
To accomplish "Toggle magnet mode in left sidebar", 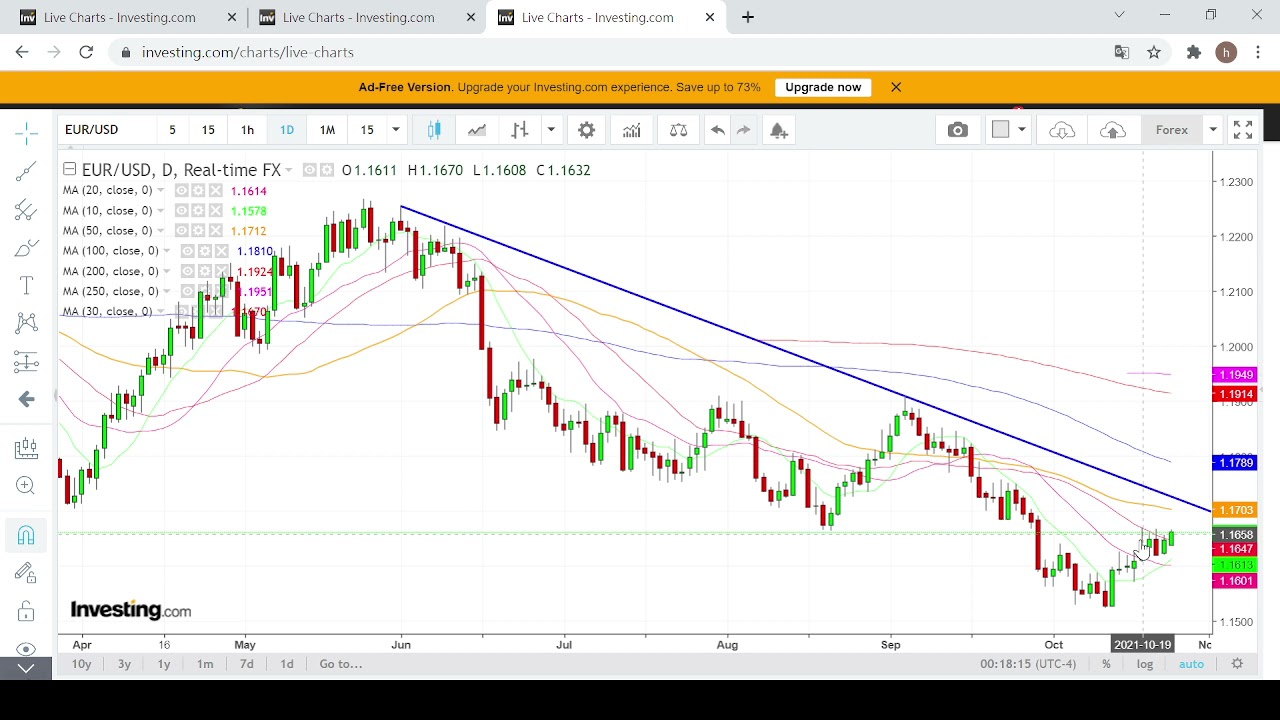I will click(26, 535).
